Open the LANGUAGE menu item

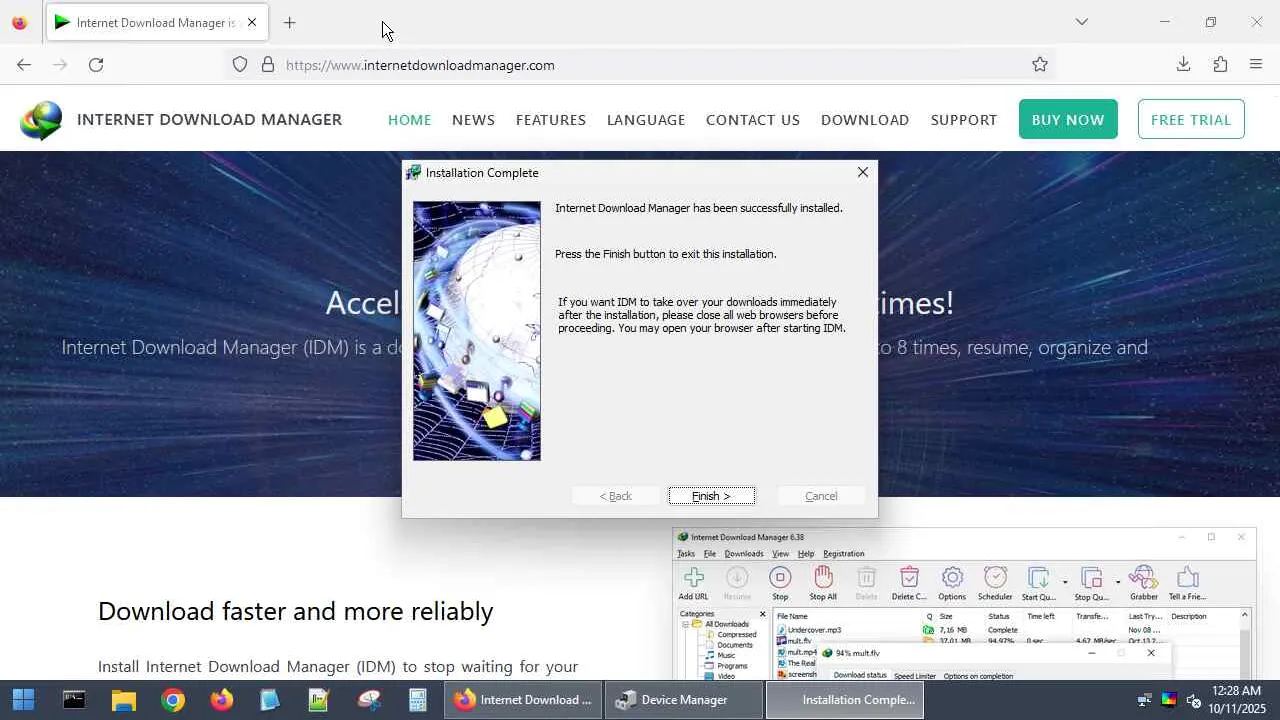tap(646, 120)
